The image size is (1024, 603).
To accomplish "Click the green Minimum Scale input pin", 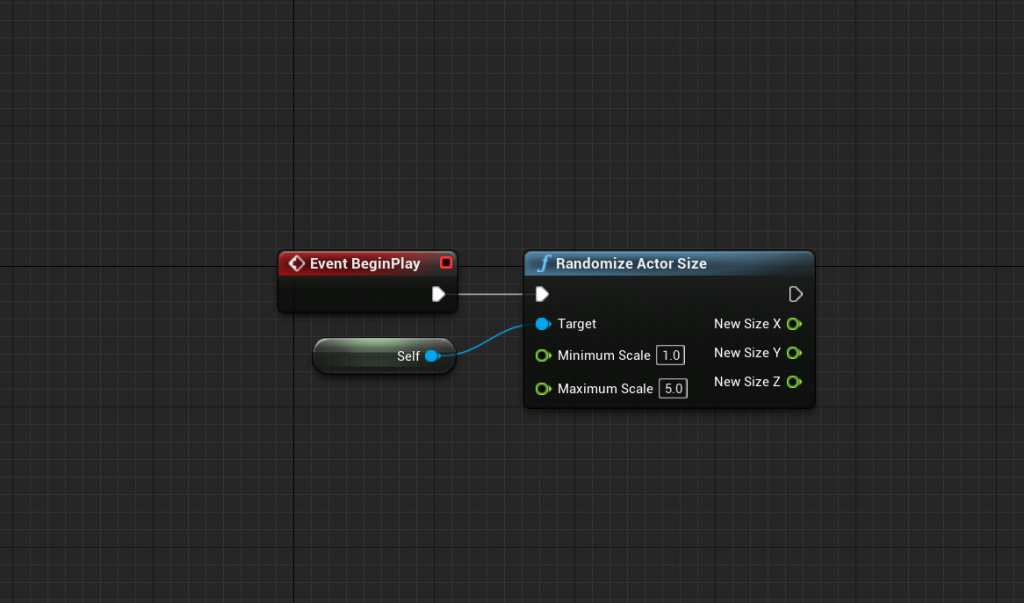I will tap(542, 355).
